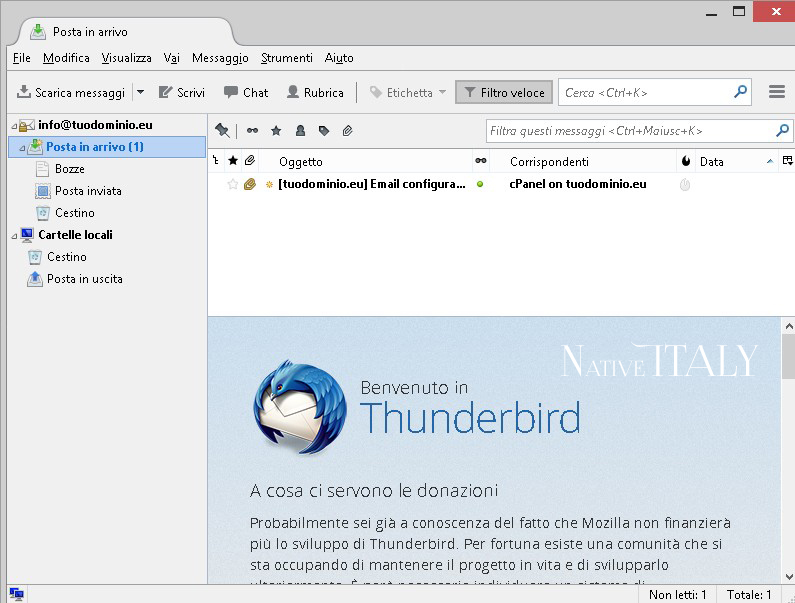Click the Scarica messaggi button
The width and height of the screenshot is (795, 603).
click(71, 93)
